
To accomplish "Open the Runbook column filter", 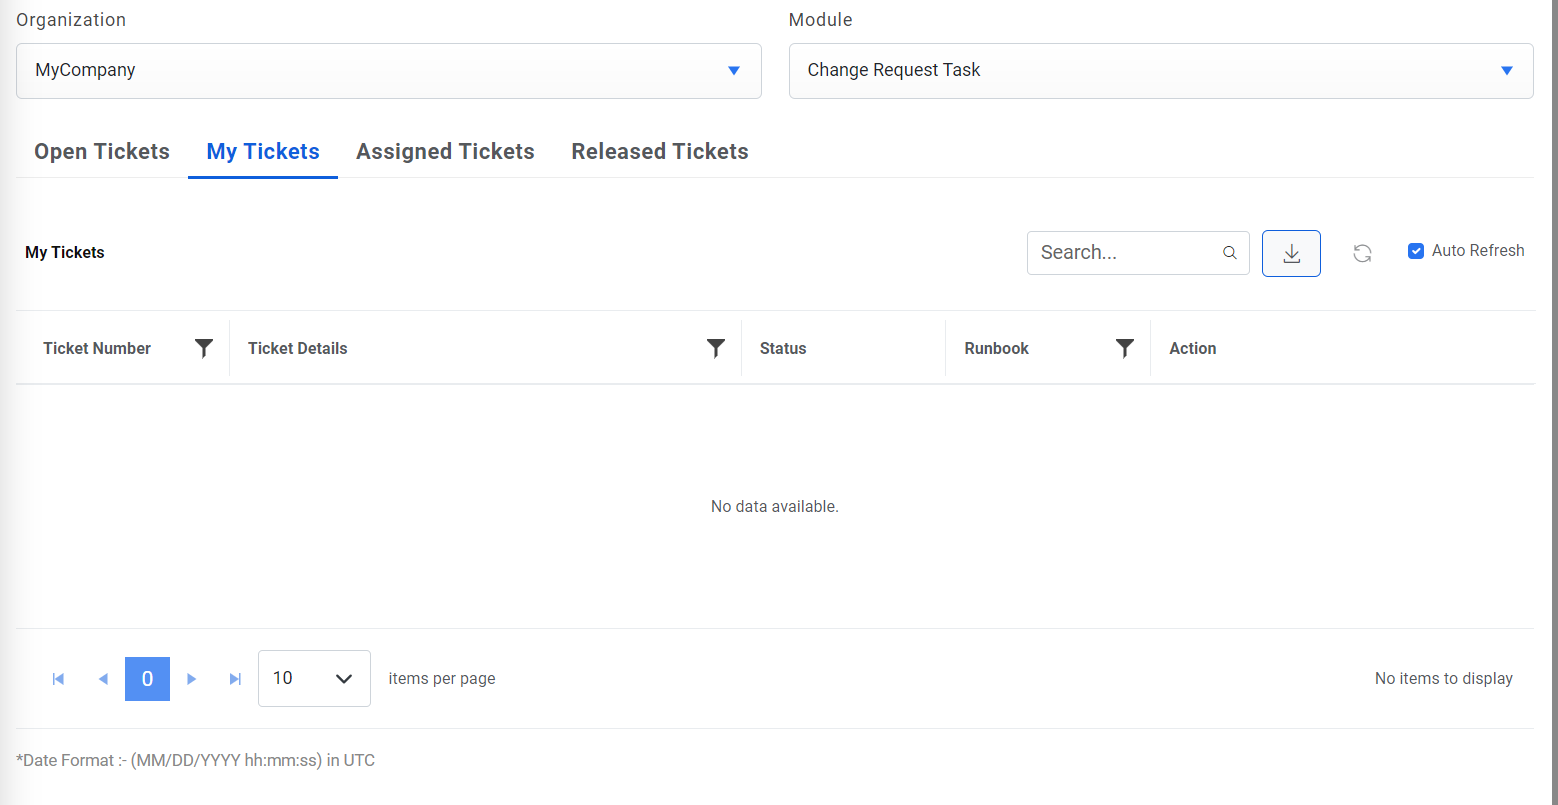I will tap(1125, 348).
